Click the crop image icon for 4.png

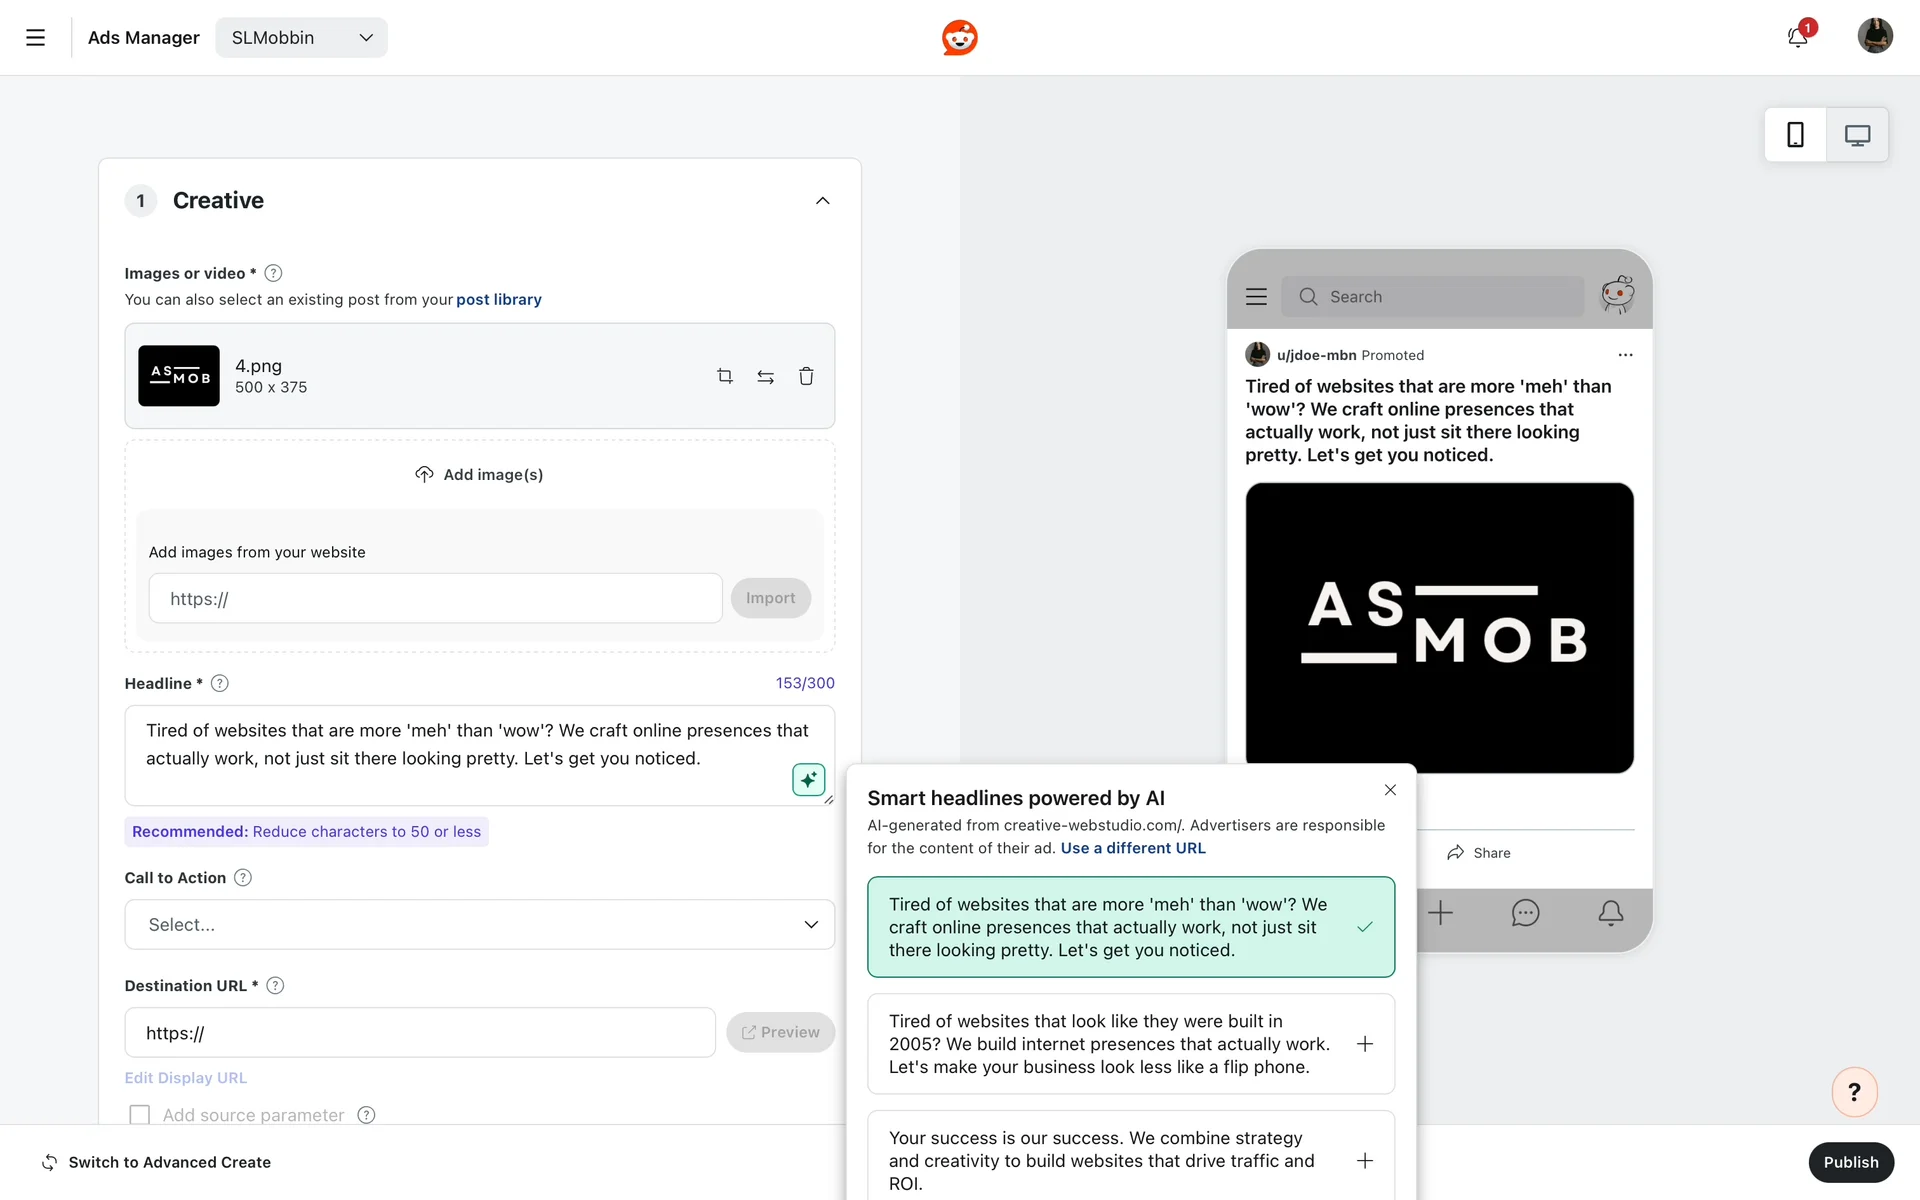pos(725,376)
